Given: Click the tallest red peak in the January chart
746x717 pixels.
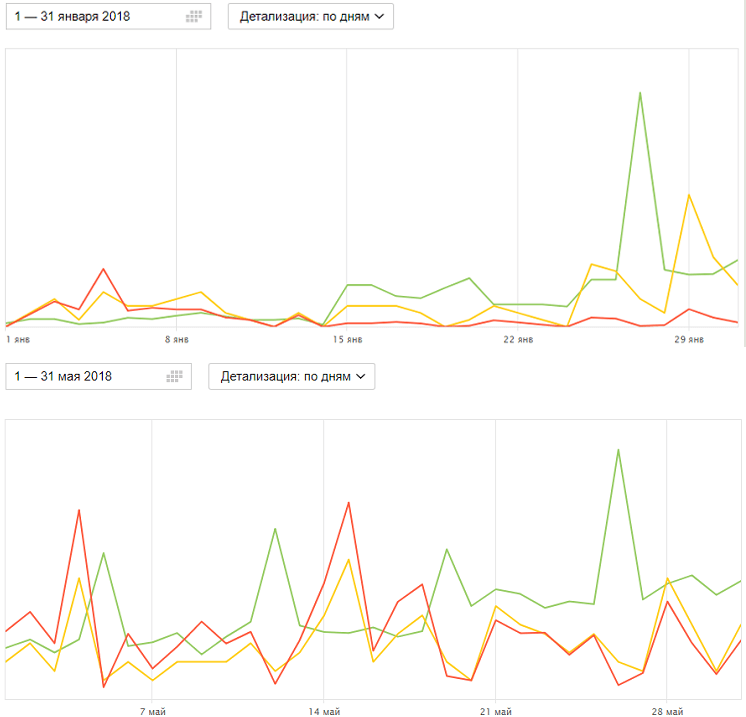Looking at the screenshot, I should pos(103,269).
